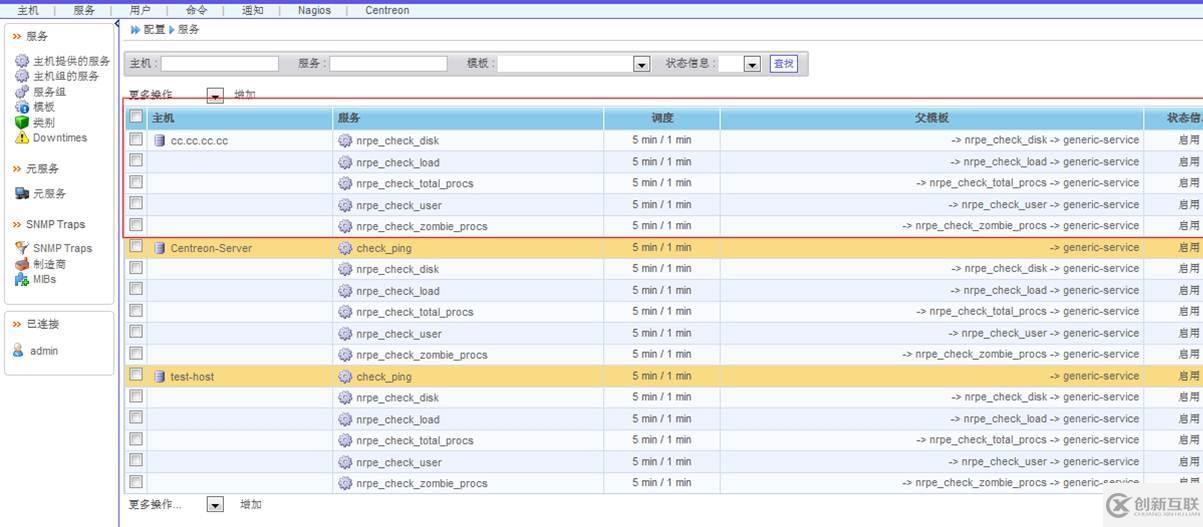Click gear icon of test-host check_ping
Image resolution: width=1203 pixels, height=527 pixels.
[345, 377]
